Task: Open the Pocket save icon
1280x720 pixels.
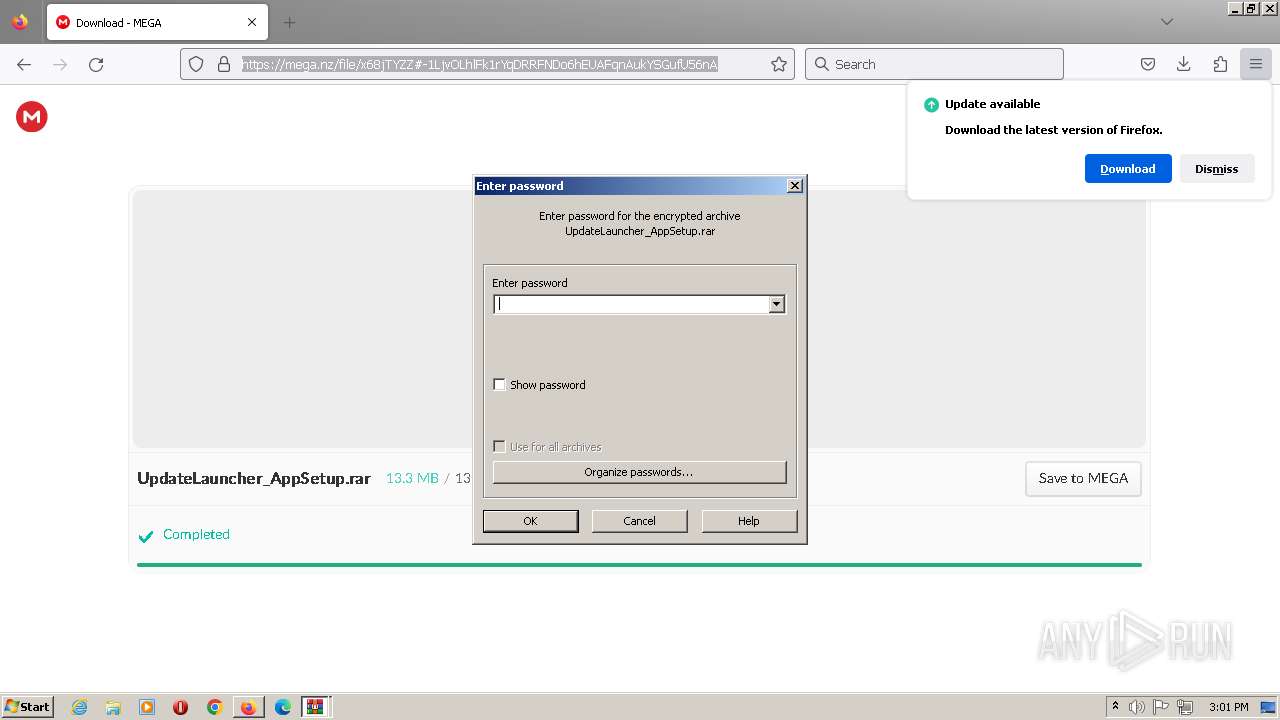Action: pos(1148,64)
